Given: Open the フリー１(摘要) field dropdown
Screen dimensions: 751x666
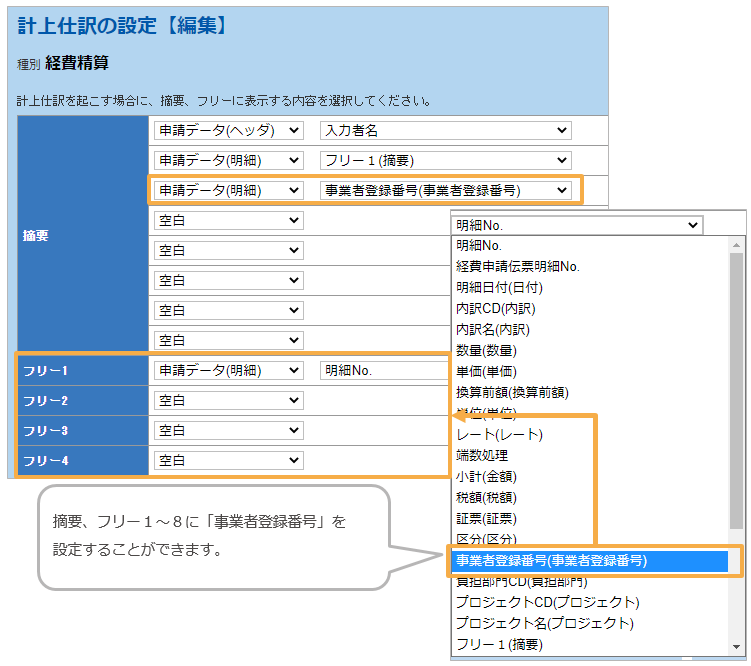Looking at the screenshot, I should [445, 160].
